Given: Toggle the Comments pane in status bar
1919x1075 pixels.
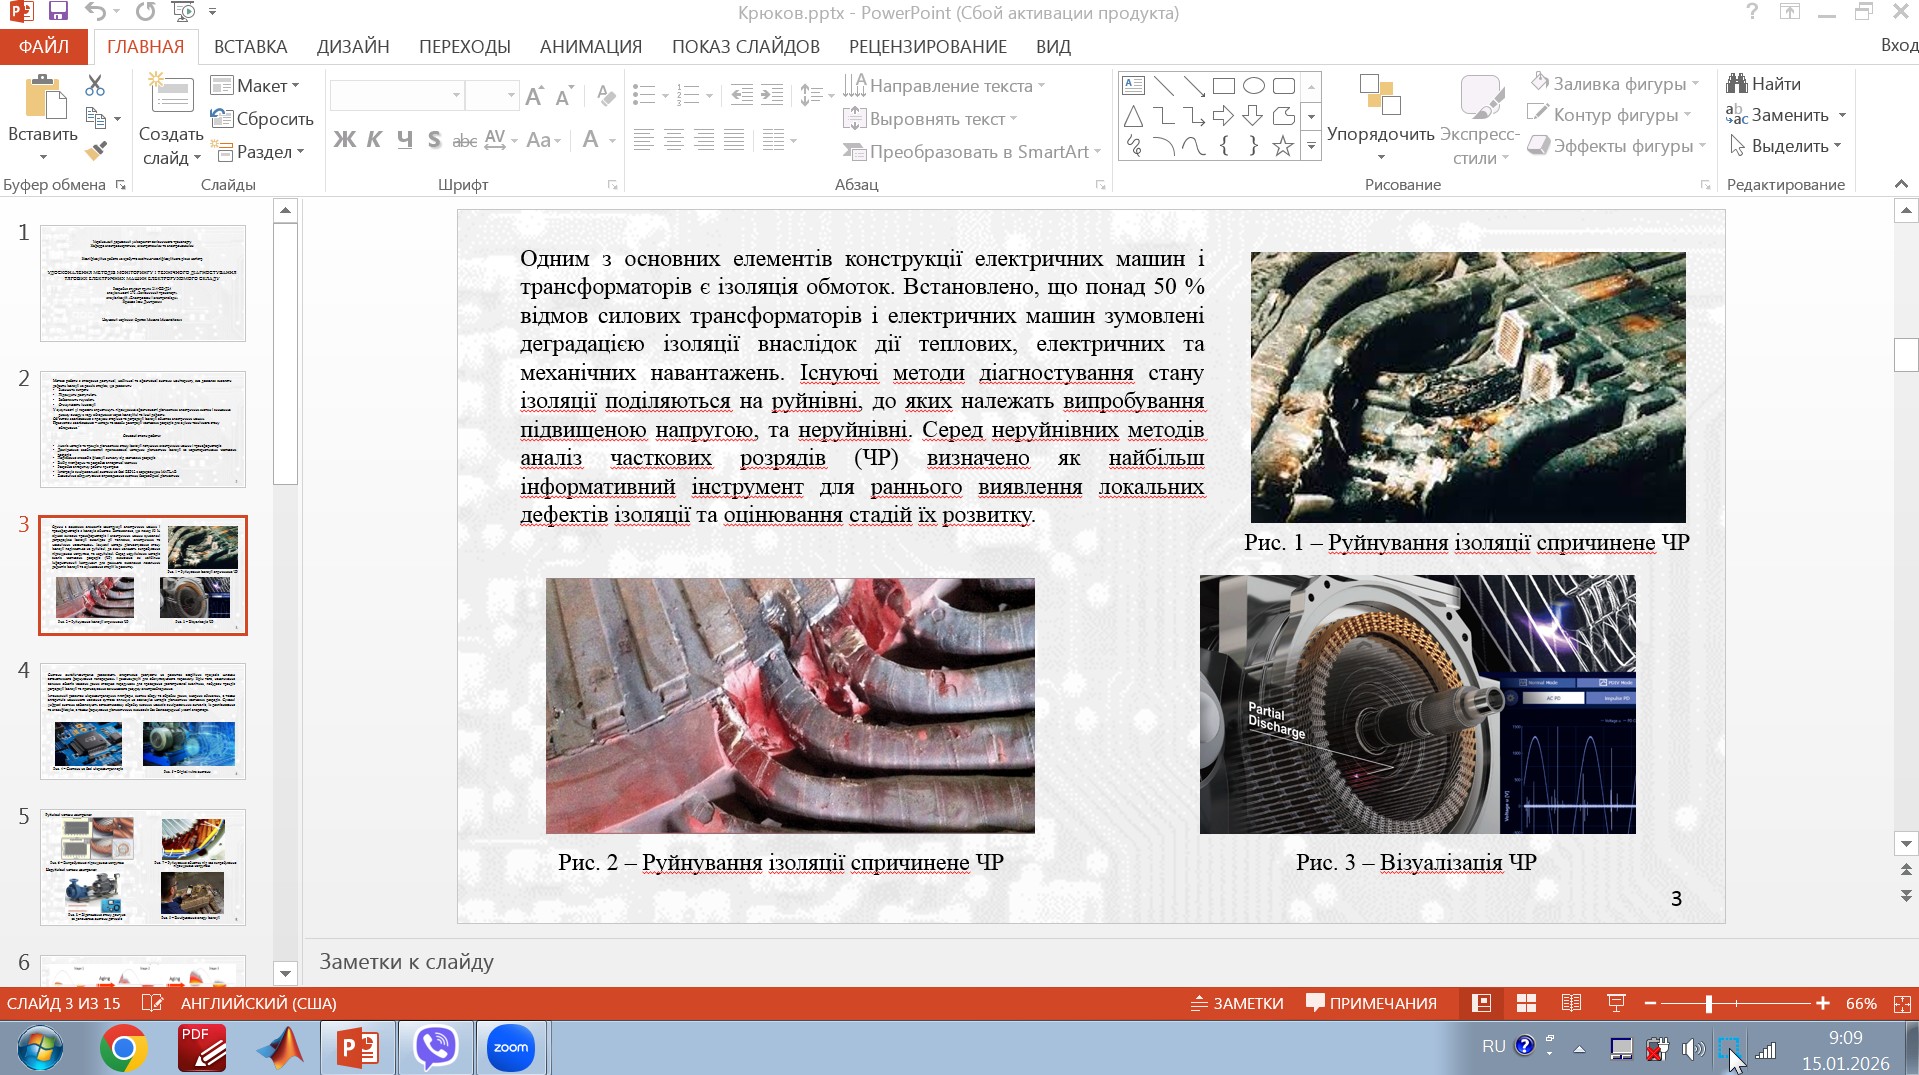Looking at the screenshot, I should point(1371,1003).
